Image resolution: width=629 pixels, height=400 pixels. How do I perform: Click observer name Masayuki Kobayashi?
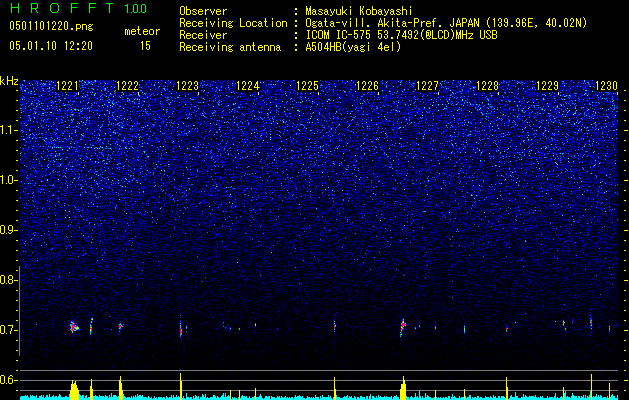pyautogui.click(x=359, y=11)
